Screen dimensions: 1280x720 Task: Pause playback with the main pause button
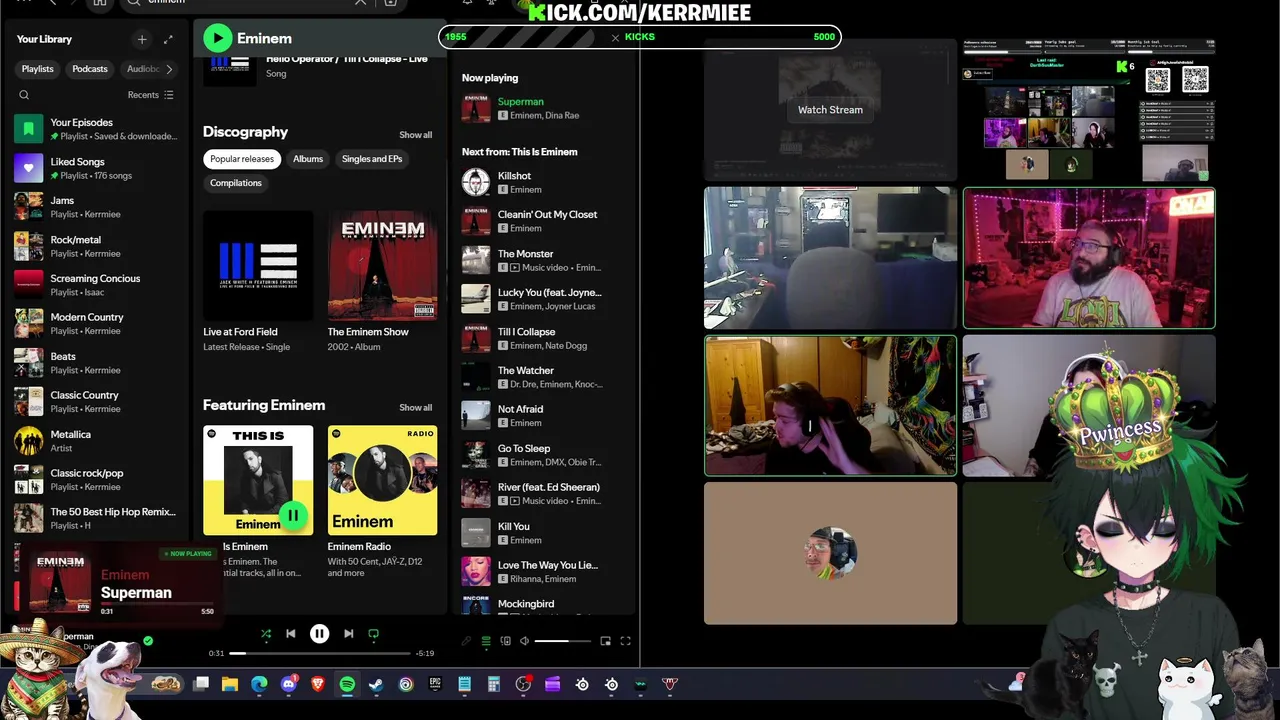319,633
